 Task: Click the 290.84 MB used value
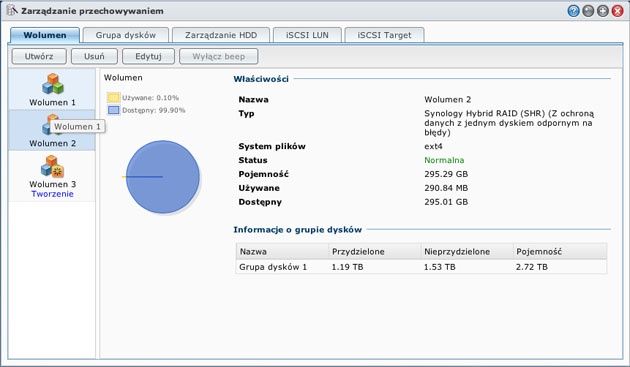point(446,188)
